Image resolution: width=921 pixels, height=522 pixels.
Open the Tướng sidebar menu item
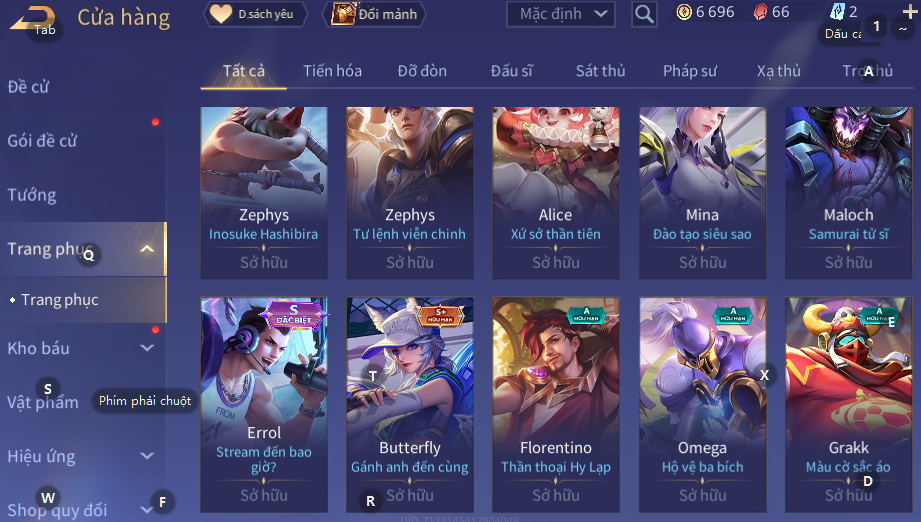[32, 194]
